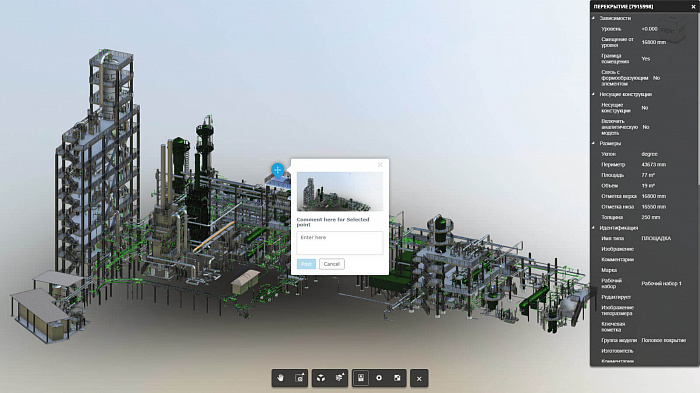
Task: Click the explode model tool icon
Action: pyautogui.click(x=340, y=378)
